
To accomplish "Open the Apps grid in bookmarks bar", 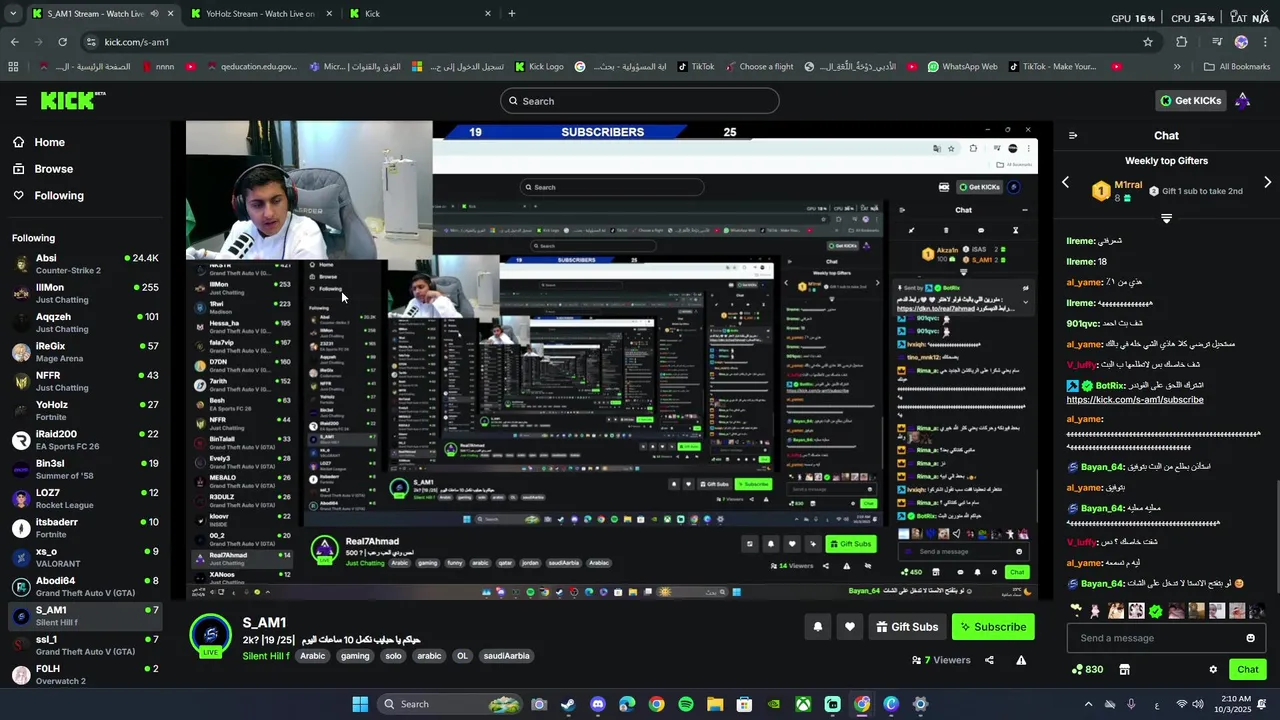I will coord(13,67).
